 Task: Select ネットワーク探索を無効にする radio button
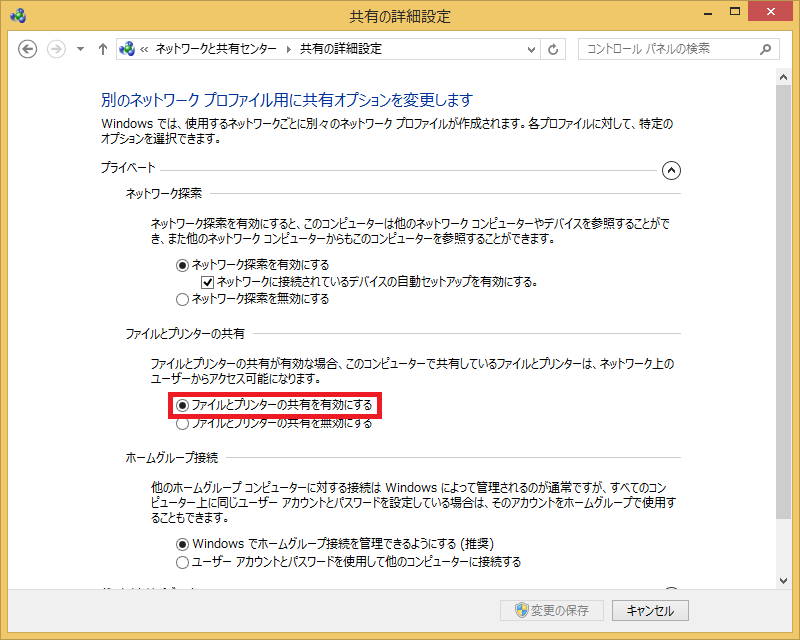tap(181, 299)
